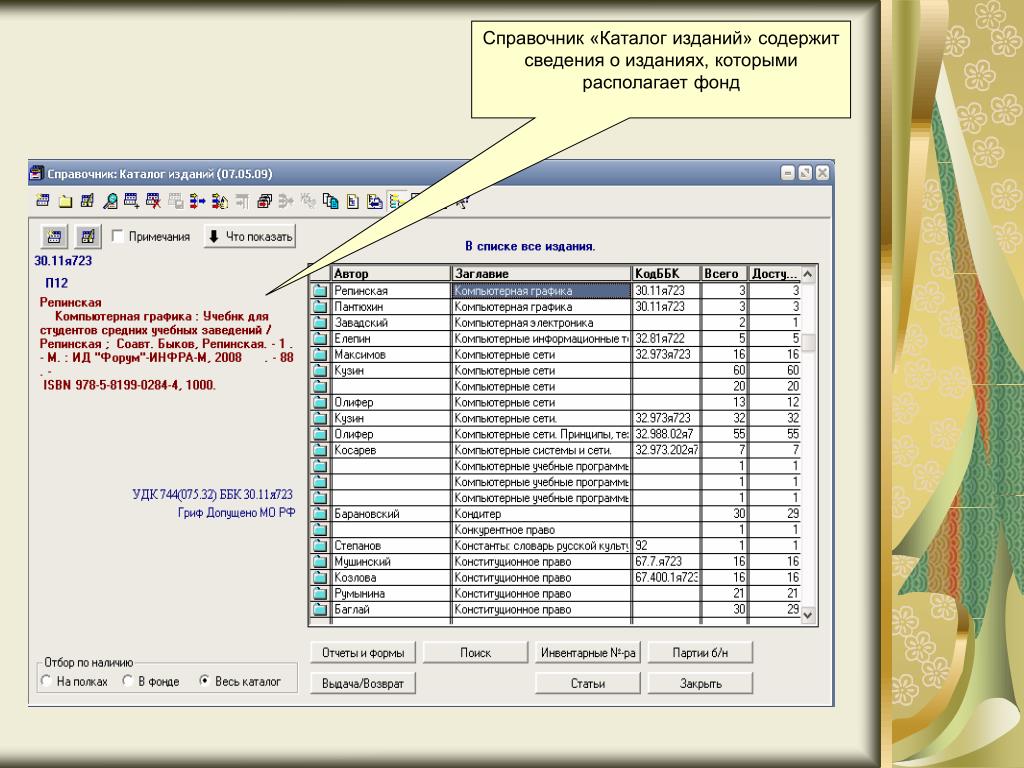Screen dimensions: 1024x768
Task: Click the Константы: словарь русской культуры cell
Action: point(541,545)
